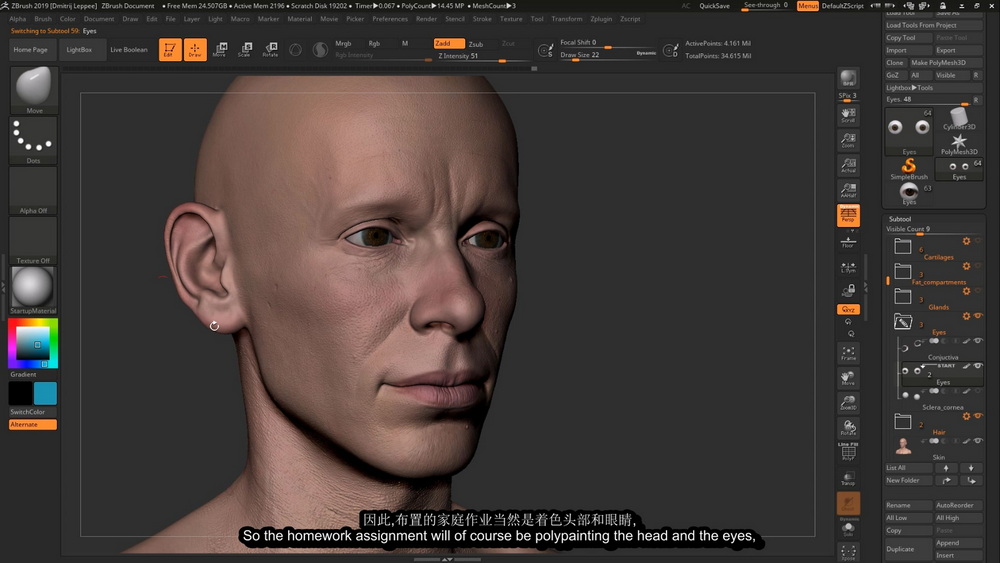Click the QuickSave button
1000x563 pixels.
pos(714,6)
